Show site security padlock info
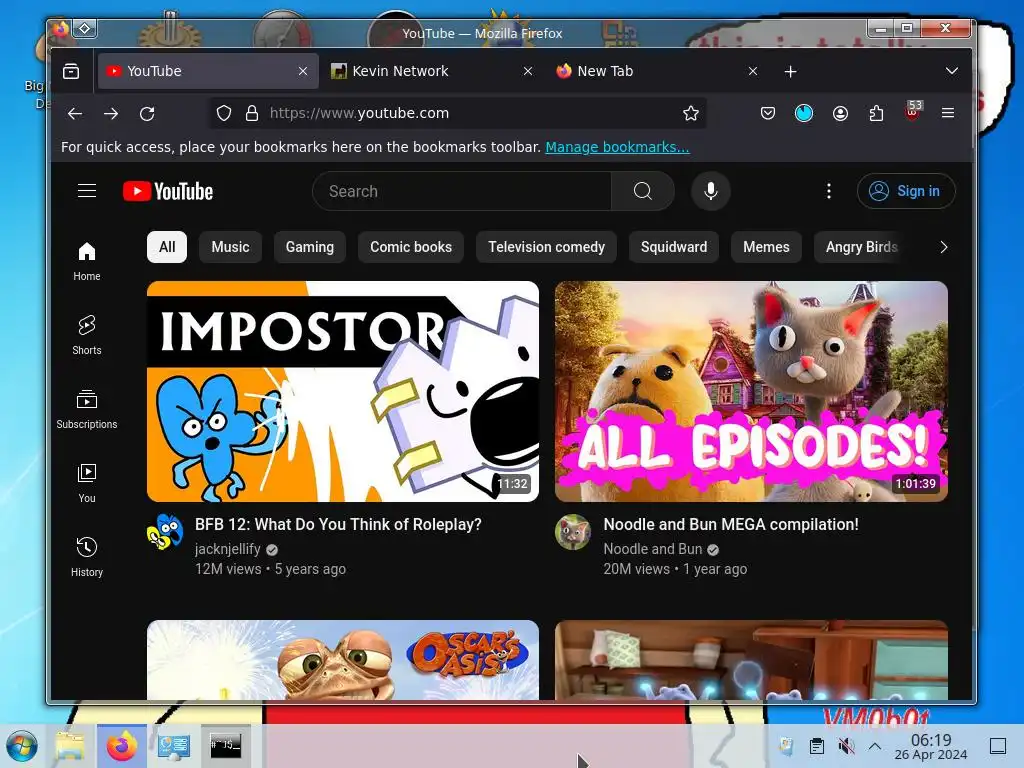 tap(252, 114)
